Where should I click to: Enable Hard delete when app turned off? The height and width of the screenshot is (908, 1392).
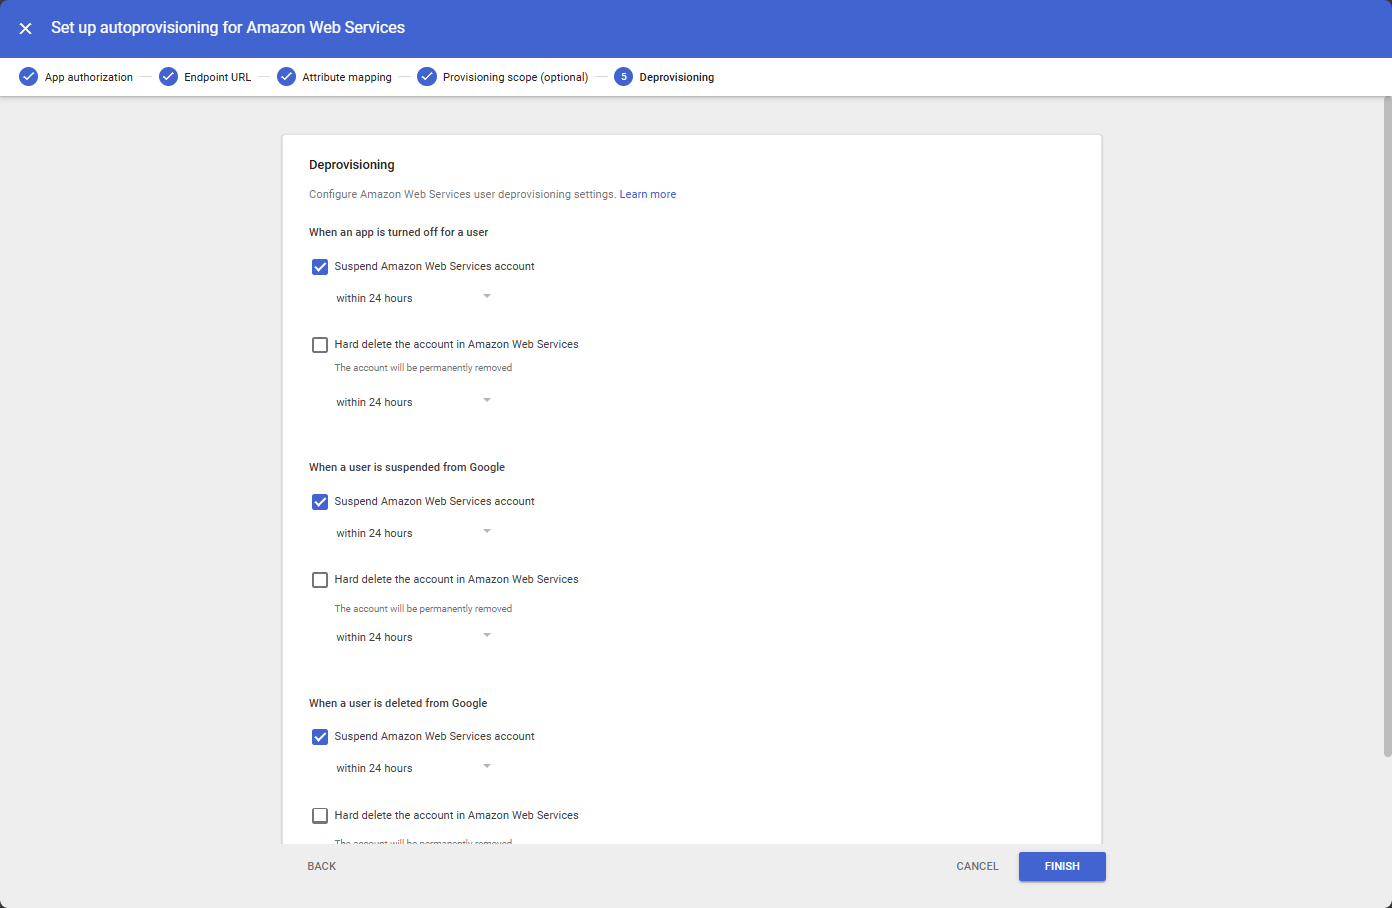(320, 345)
